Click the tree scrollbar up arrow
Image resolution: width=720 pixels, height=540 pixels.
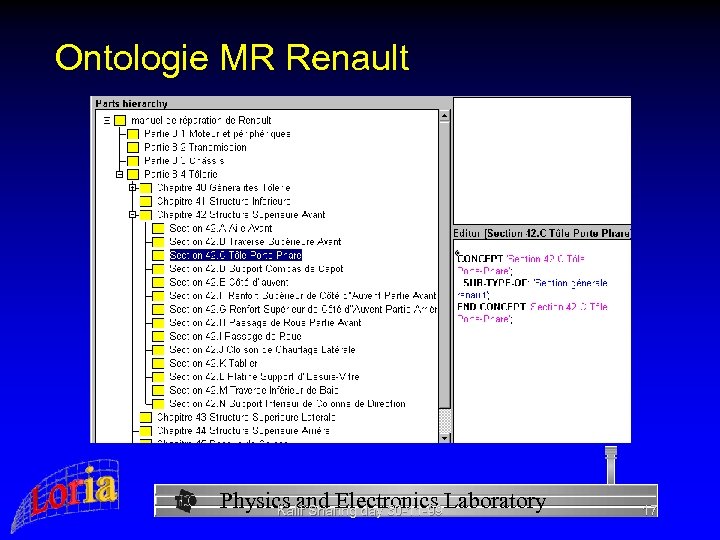coord(446,116)
